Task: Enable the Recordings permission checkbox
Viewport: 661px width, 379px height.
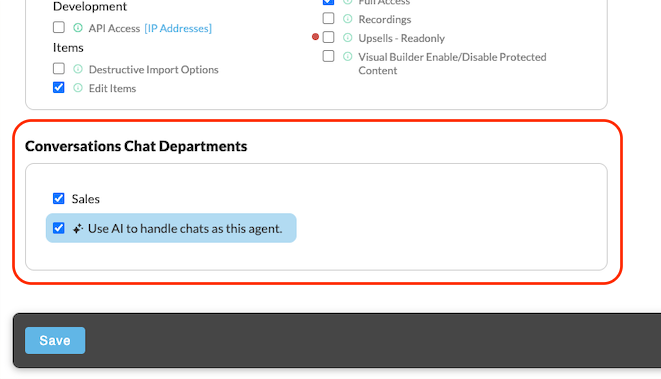Action: pyautogui.click(x=328, y=18)
